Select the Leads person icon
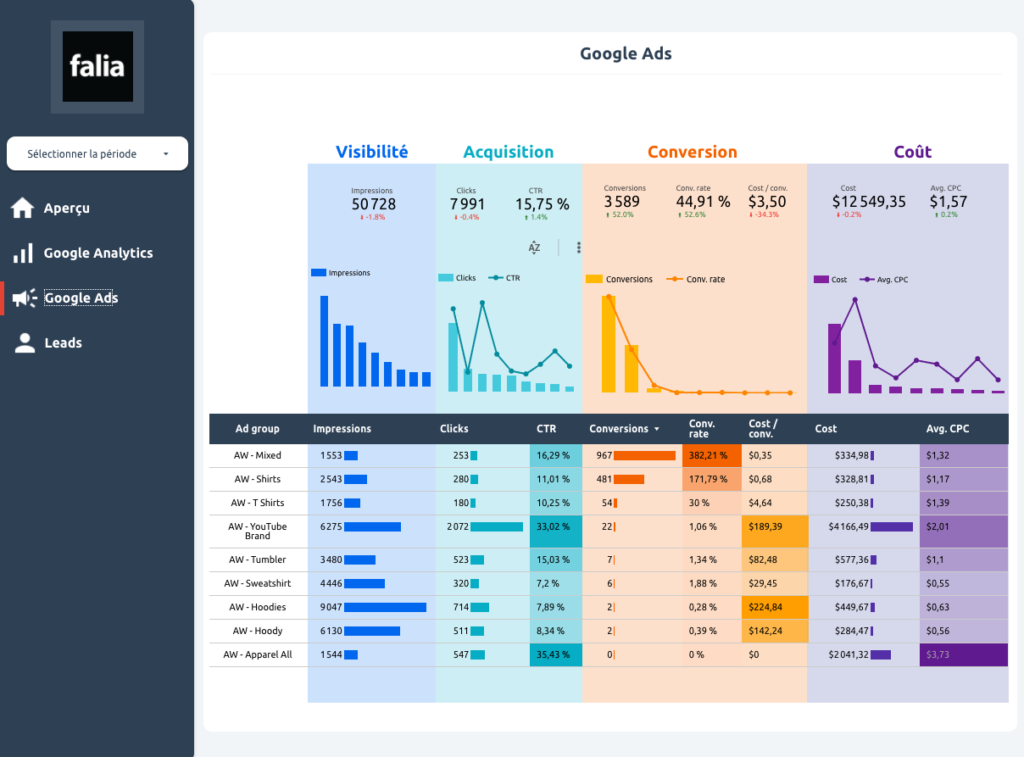1024x757 pixels. [24, 342]
